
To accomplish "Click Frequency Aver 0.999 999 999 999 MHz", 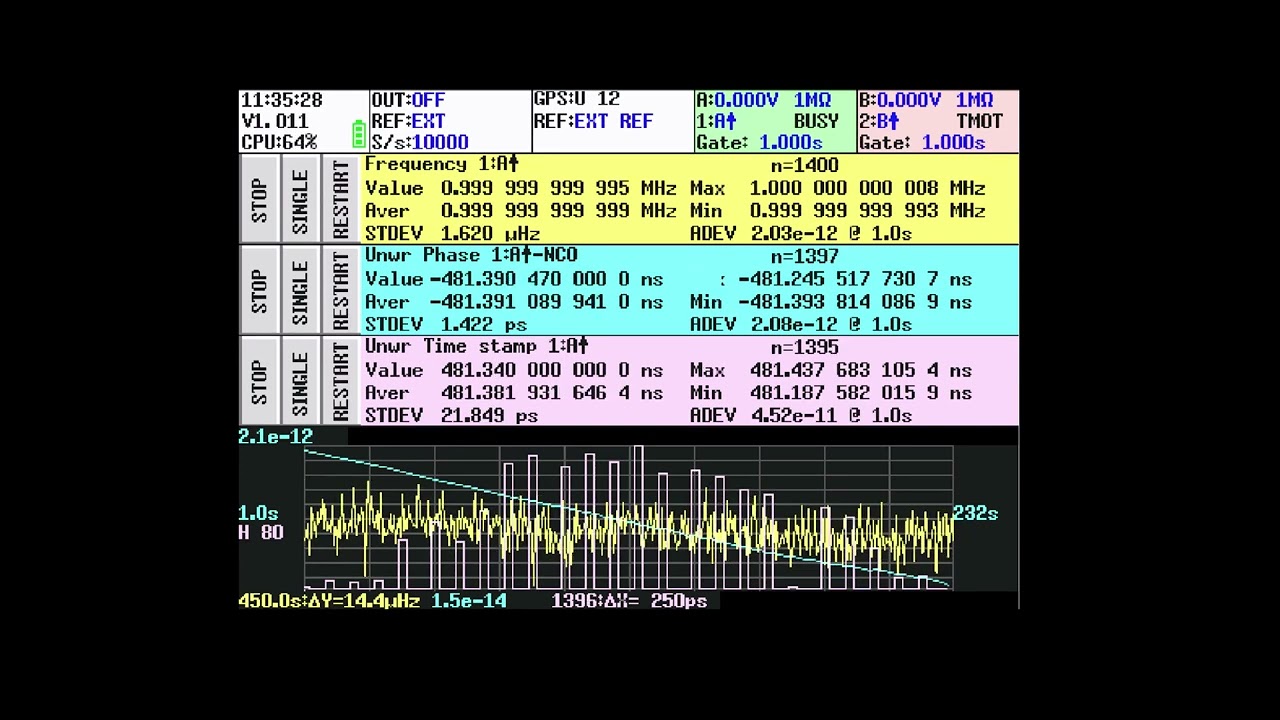I will pos(521,211).
